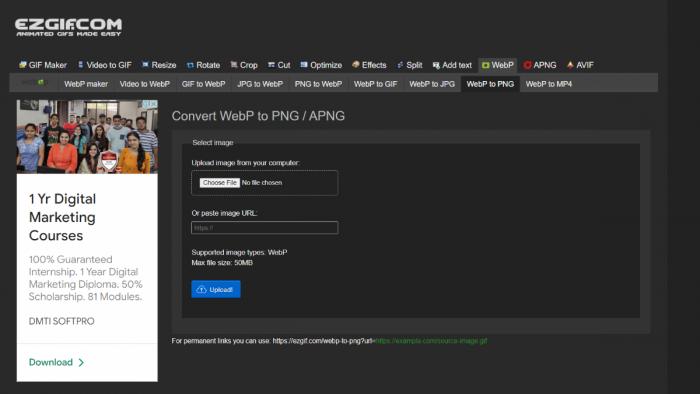
Task: Focus the paste image URL field
Action: (265, 228)
